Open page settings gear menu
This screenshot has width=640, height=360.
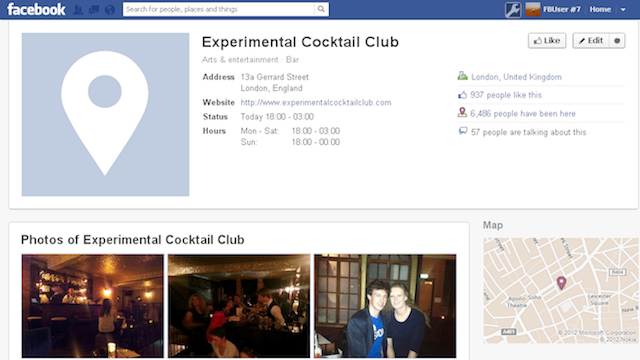pyautogui.click(x=617, y=40)
